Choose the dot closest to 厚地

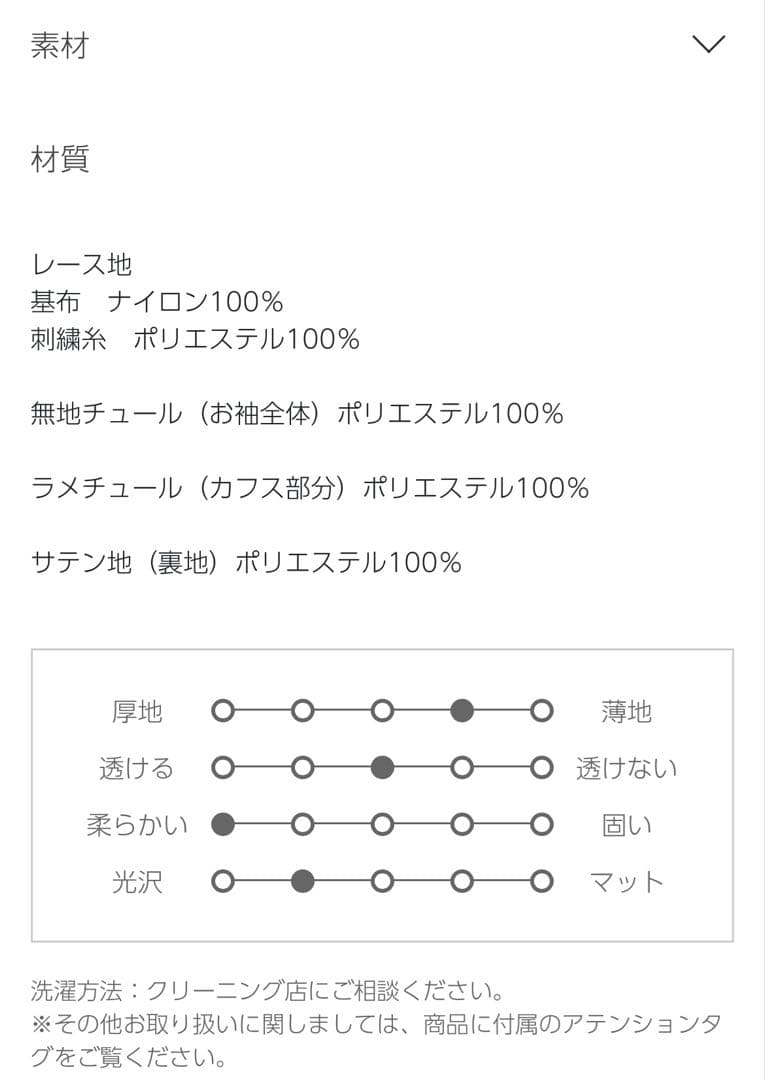point(223,711)
